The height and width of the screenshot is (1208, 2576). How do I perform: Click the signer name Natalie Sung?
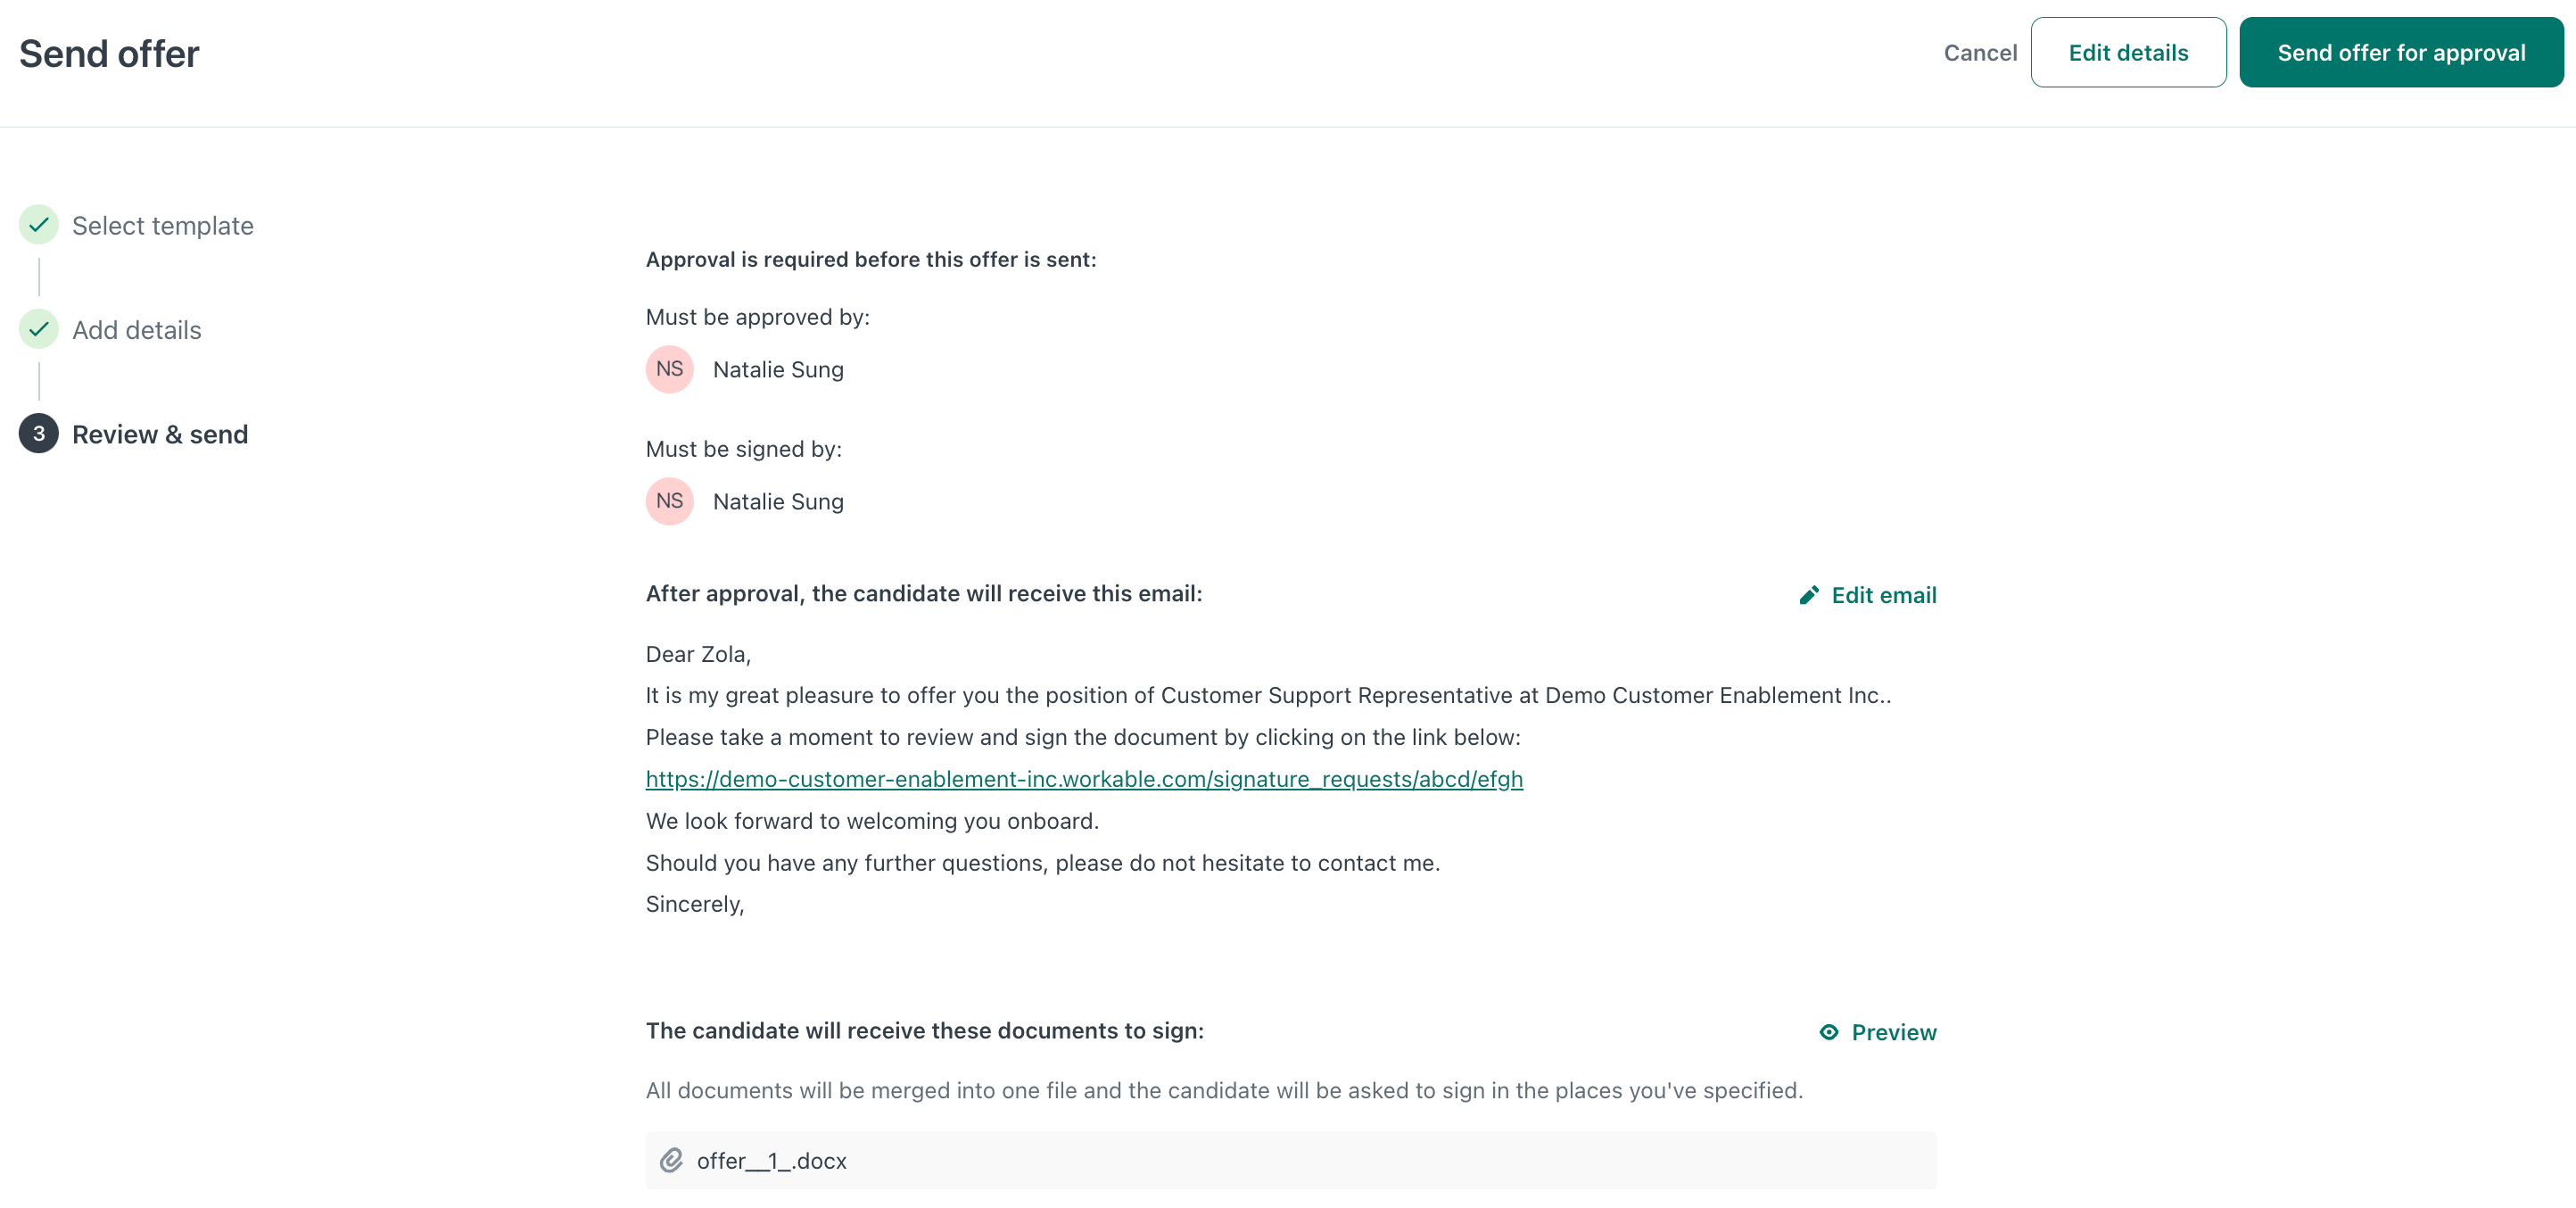click(x=778, y=501)
